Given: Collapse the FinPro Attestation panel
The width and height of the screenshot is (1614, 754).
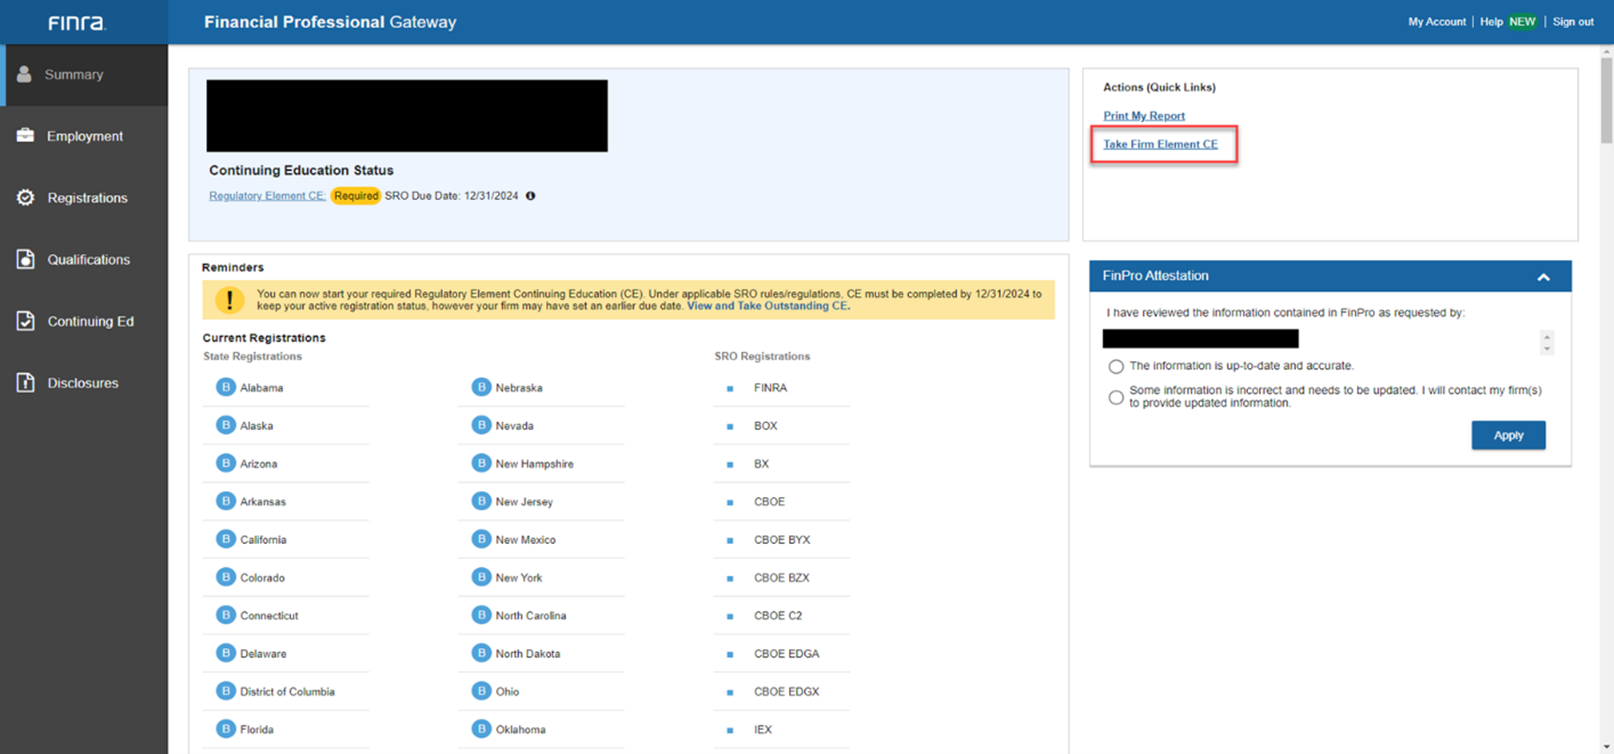Looking at the screenshot, I should 1543,277.
